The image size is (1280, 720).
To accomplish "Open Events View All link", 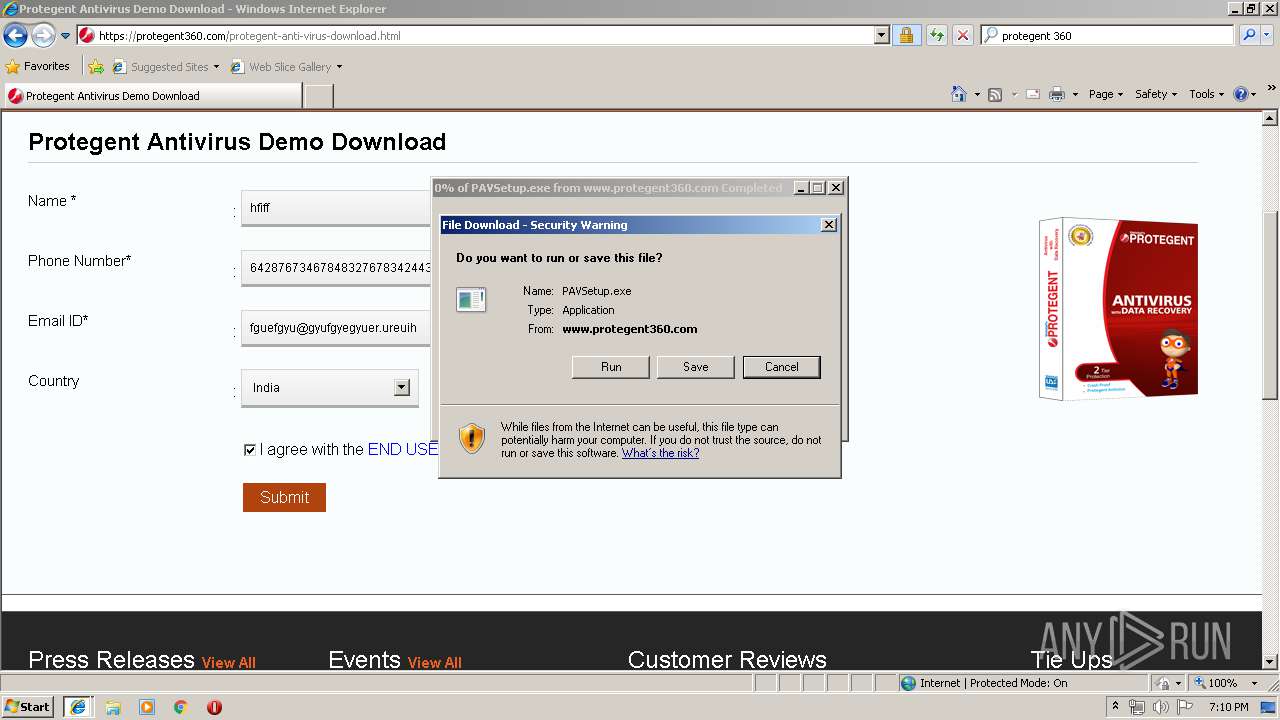I will pyautogui.click(x=434, y=663).
